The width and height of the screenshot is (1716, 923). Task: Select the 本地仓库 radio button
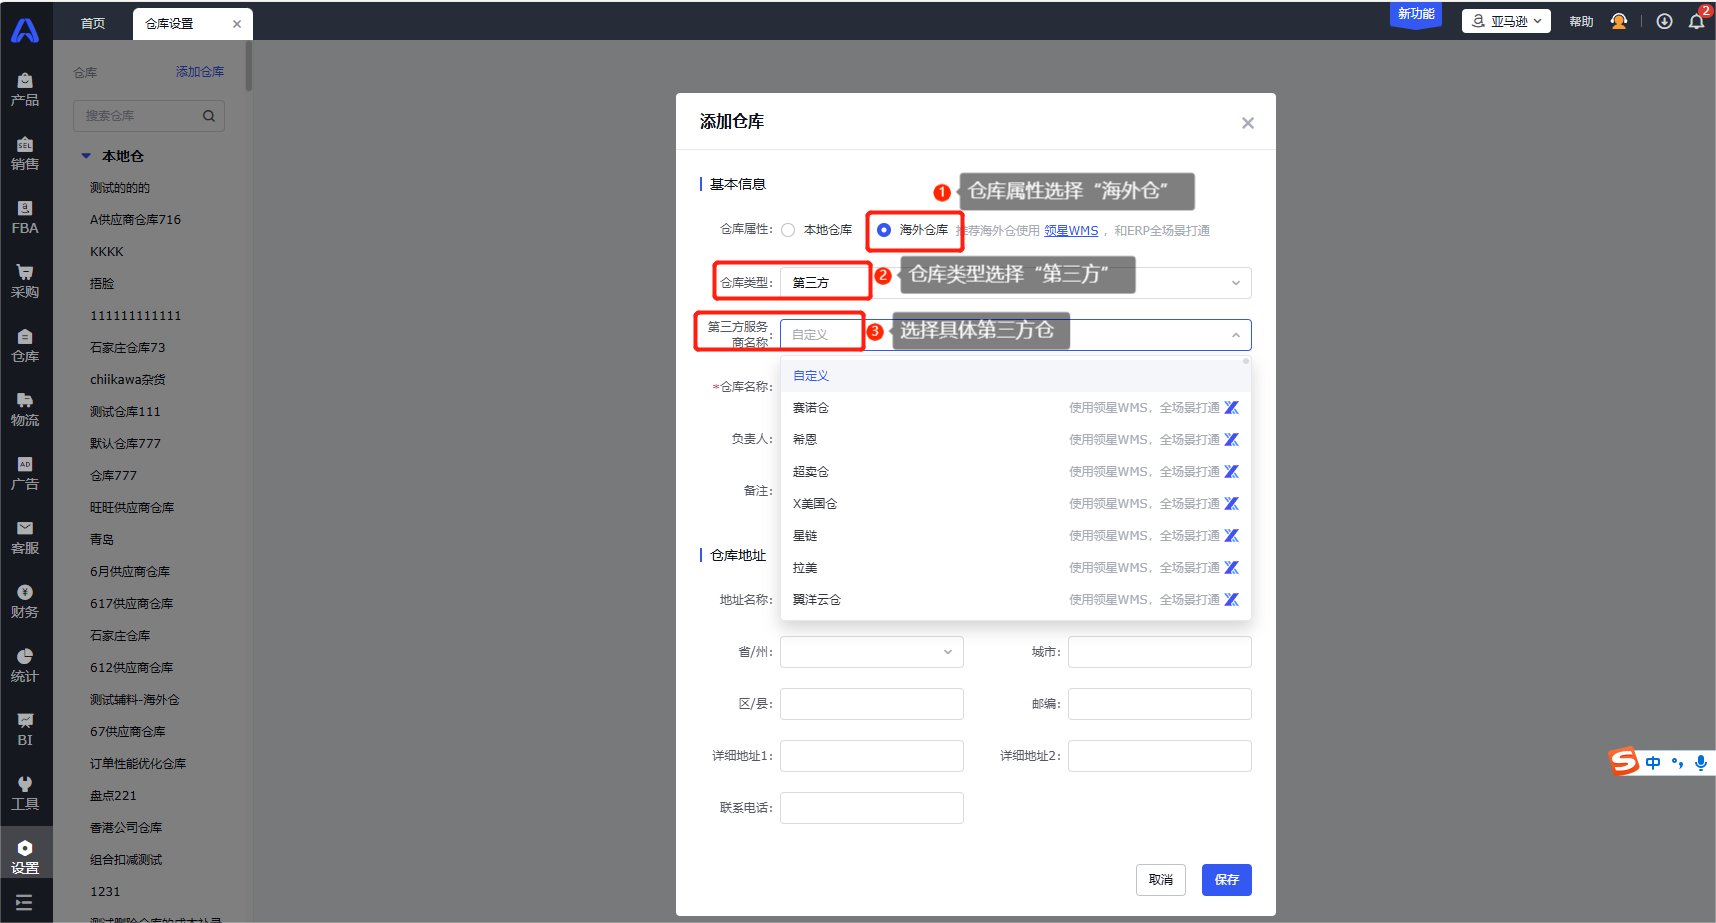coord(788,230)
